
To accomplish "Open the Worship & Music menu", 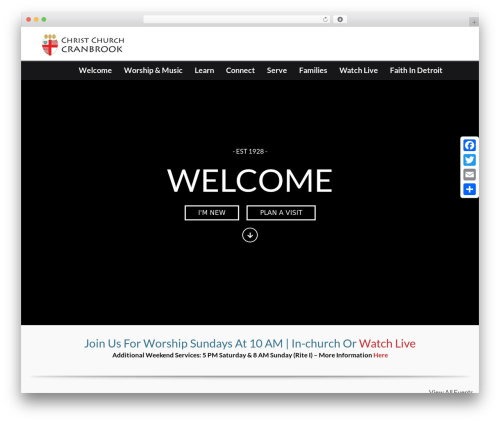I will click(x=153, y=70).
